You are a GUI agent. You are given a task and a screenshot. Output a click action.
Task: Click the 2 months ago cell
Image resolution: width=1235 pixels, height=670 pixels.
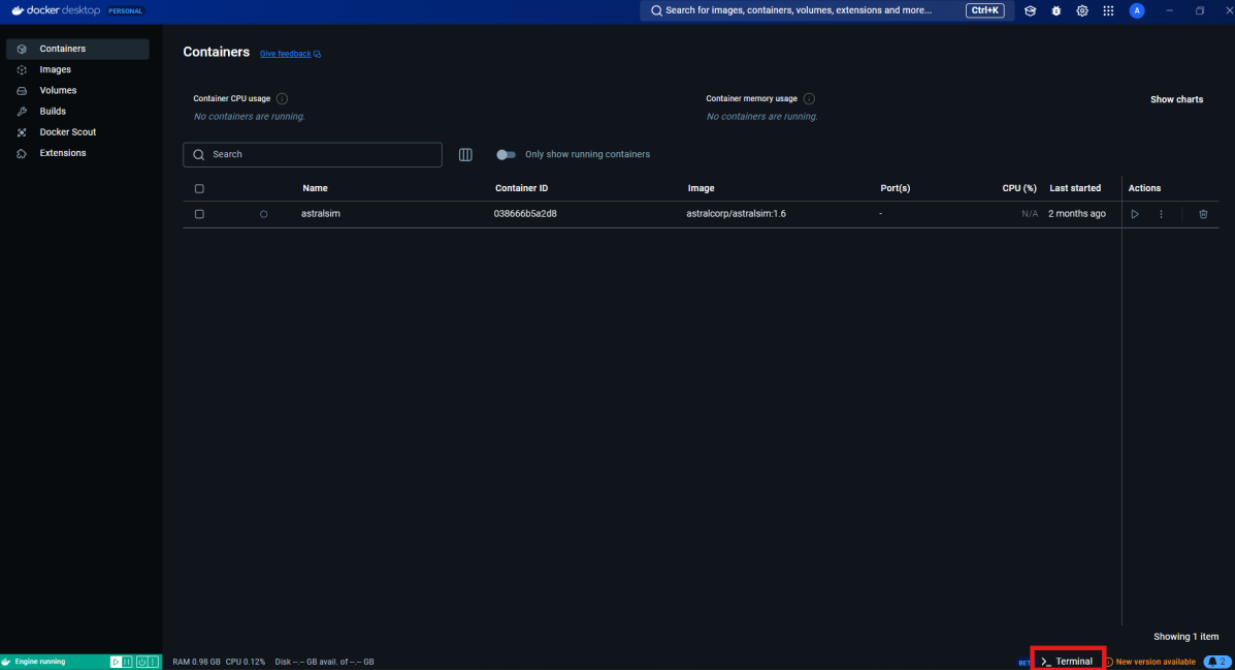pyautogui.click(x=1077, y=214)
